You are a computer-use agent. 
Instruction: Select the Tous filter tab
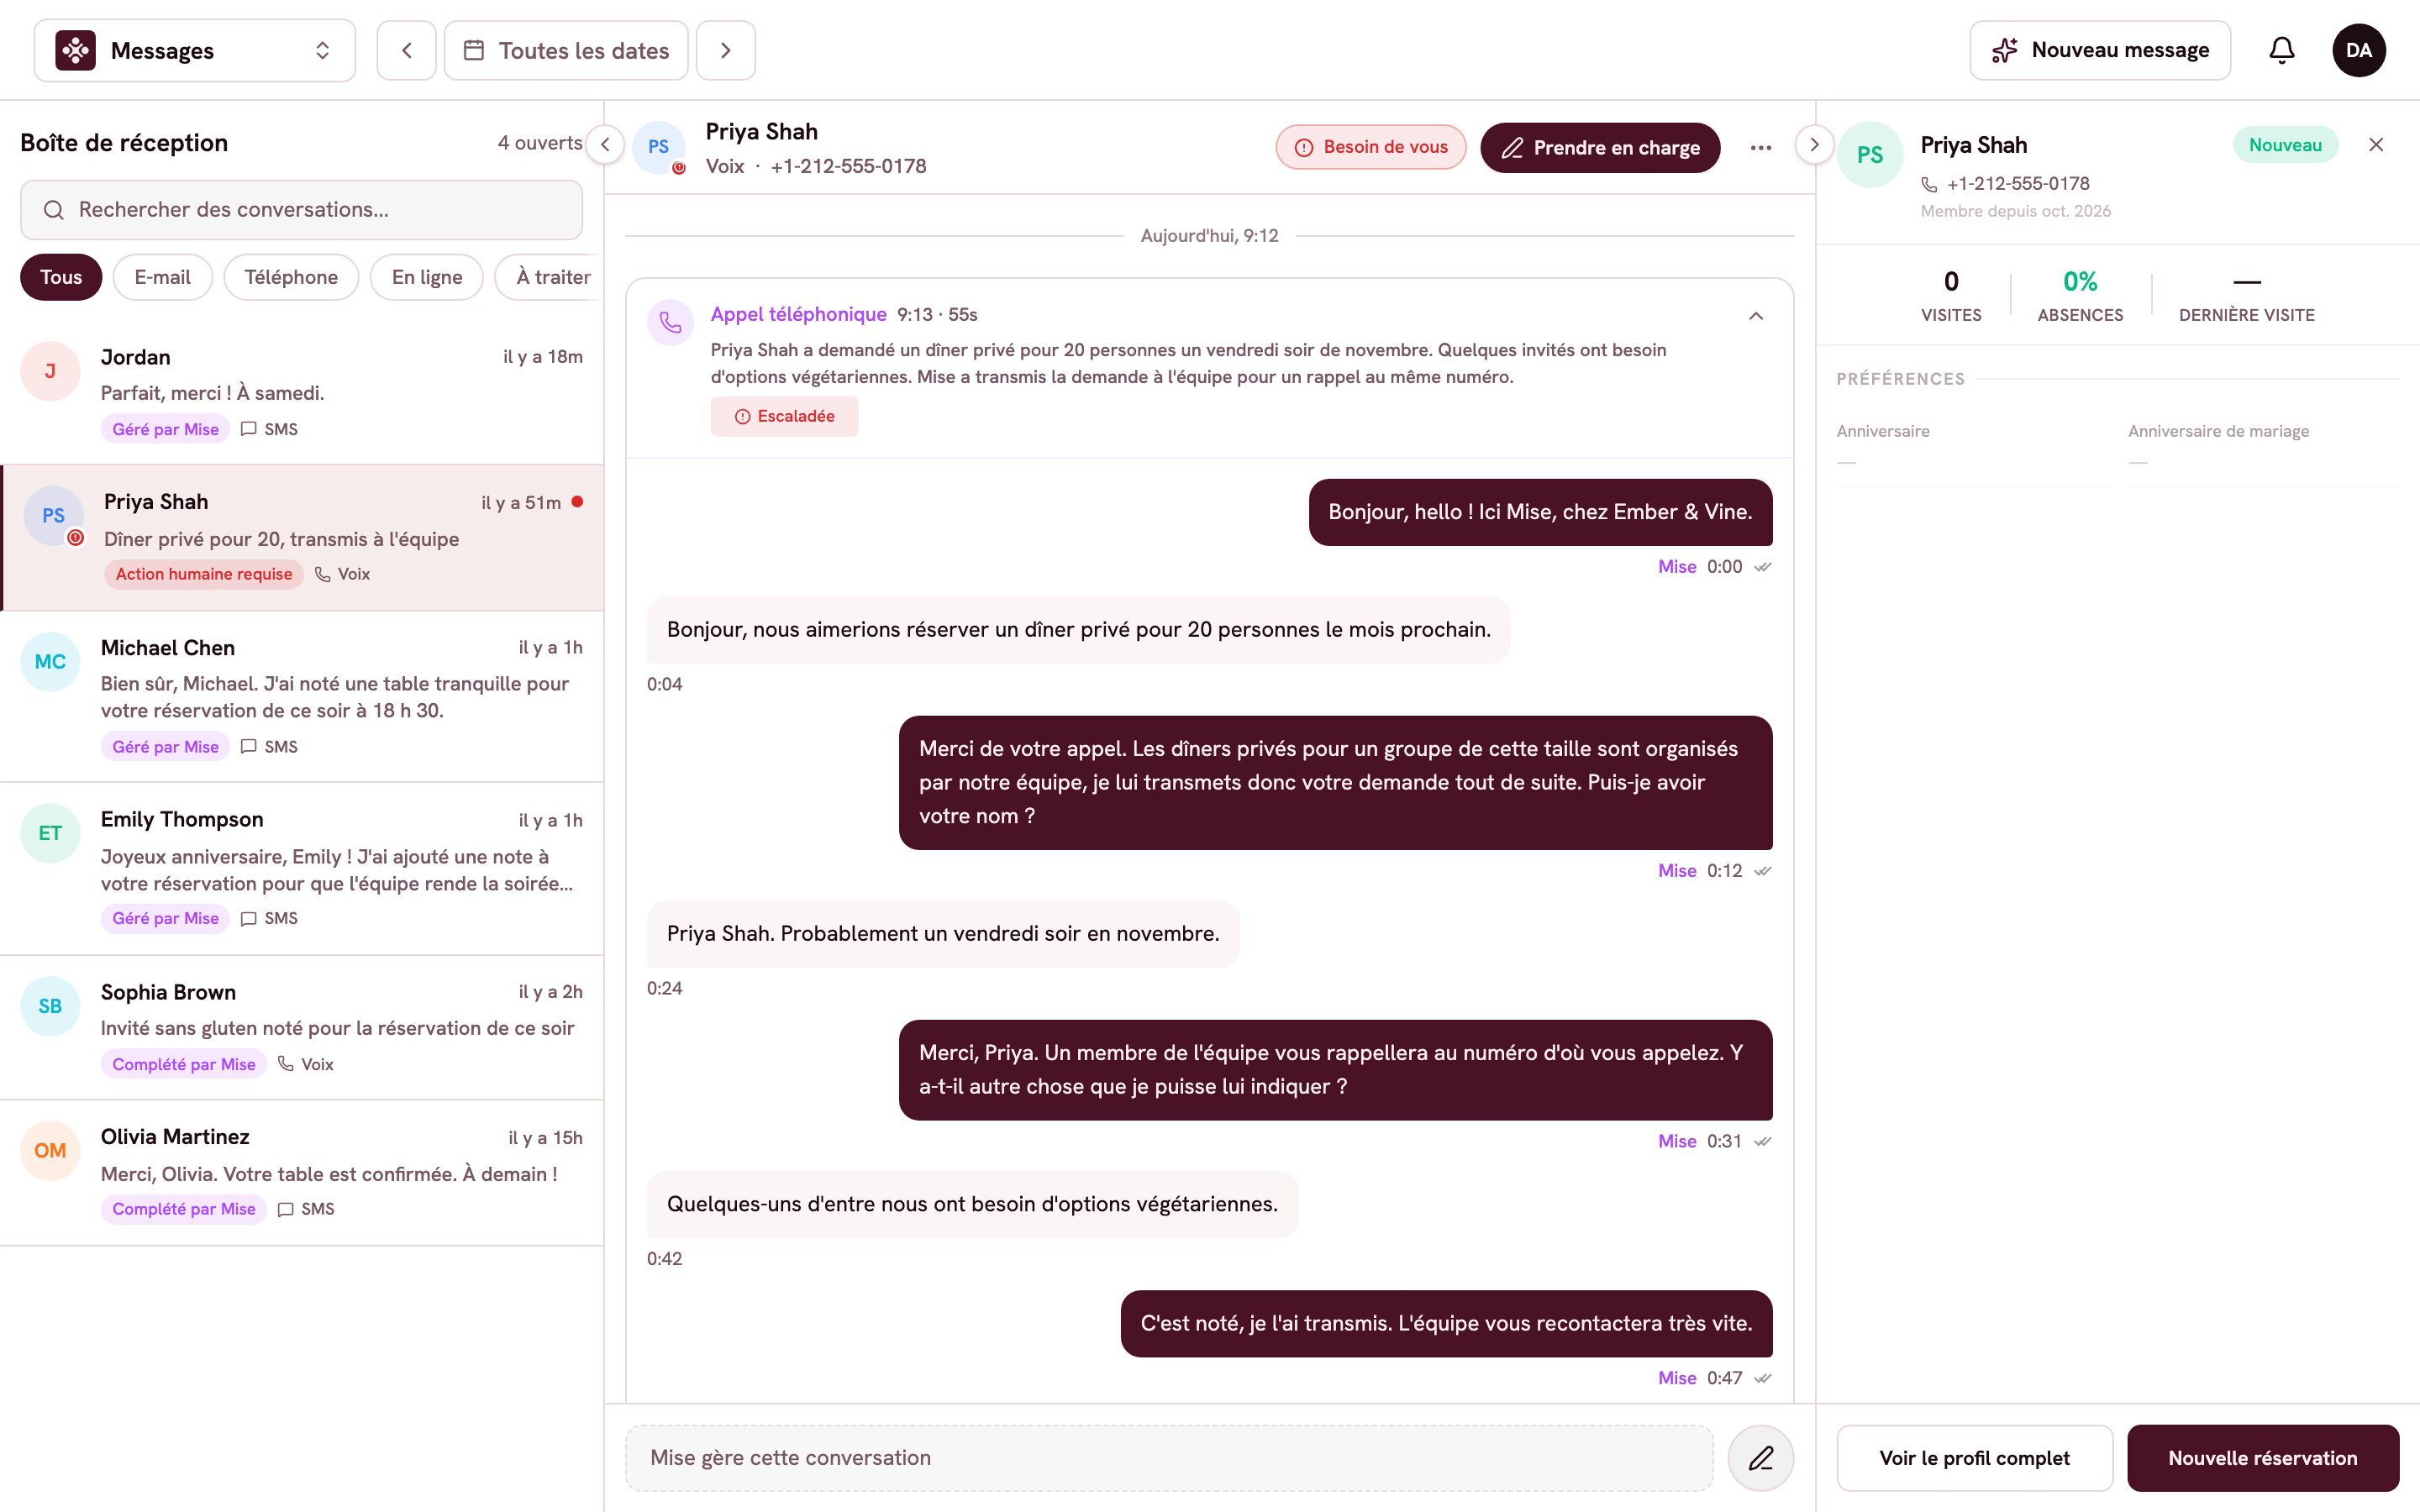(61, 277)
